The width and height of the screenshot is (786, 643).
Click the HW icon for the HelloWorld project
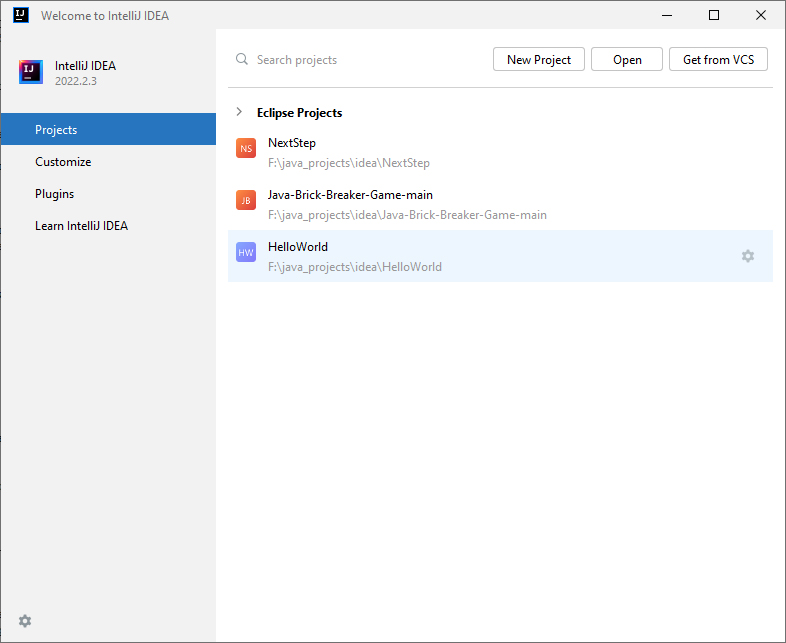(246, 253)
